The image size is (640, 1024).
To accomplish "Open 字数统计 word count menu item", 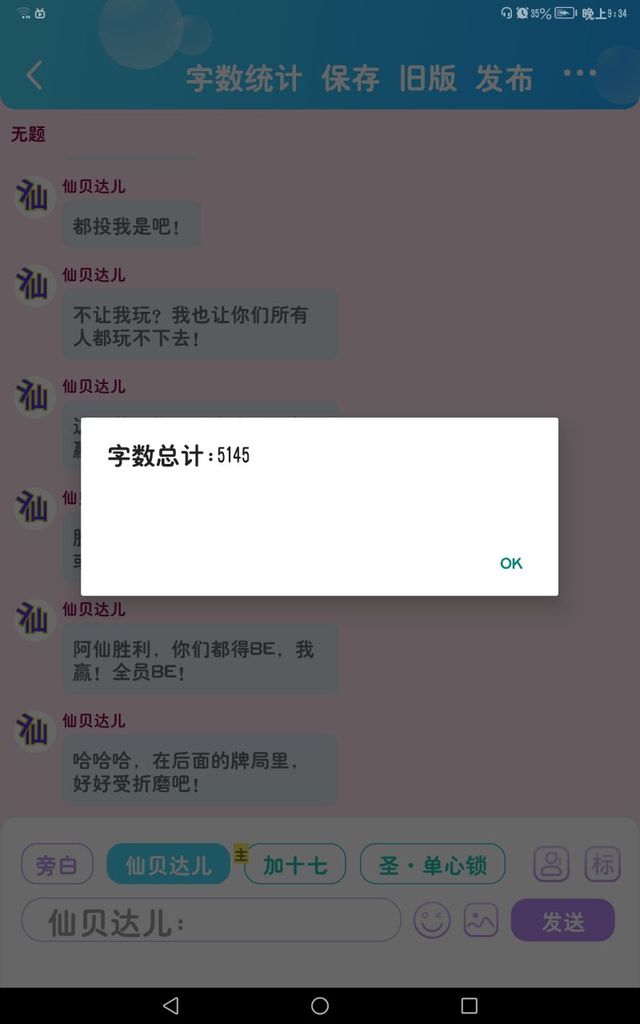I will click(244, 79).
